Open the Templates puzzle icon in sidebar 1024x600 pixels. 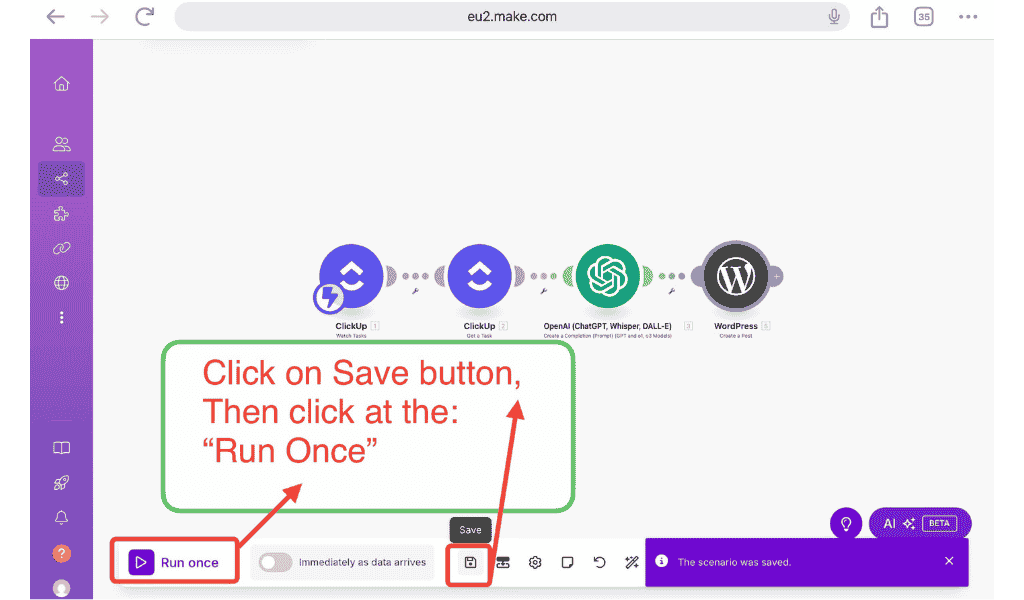(x=61, y=213)
